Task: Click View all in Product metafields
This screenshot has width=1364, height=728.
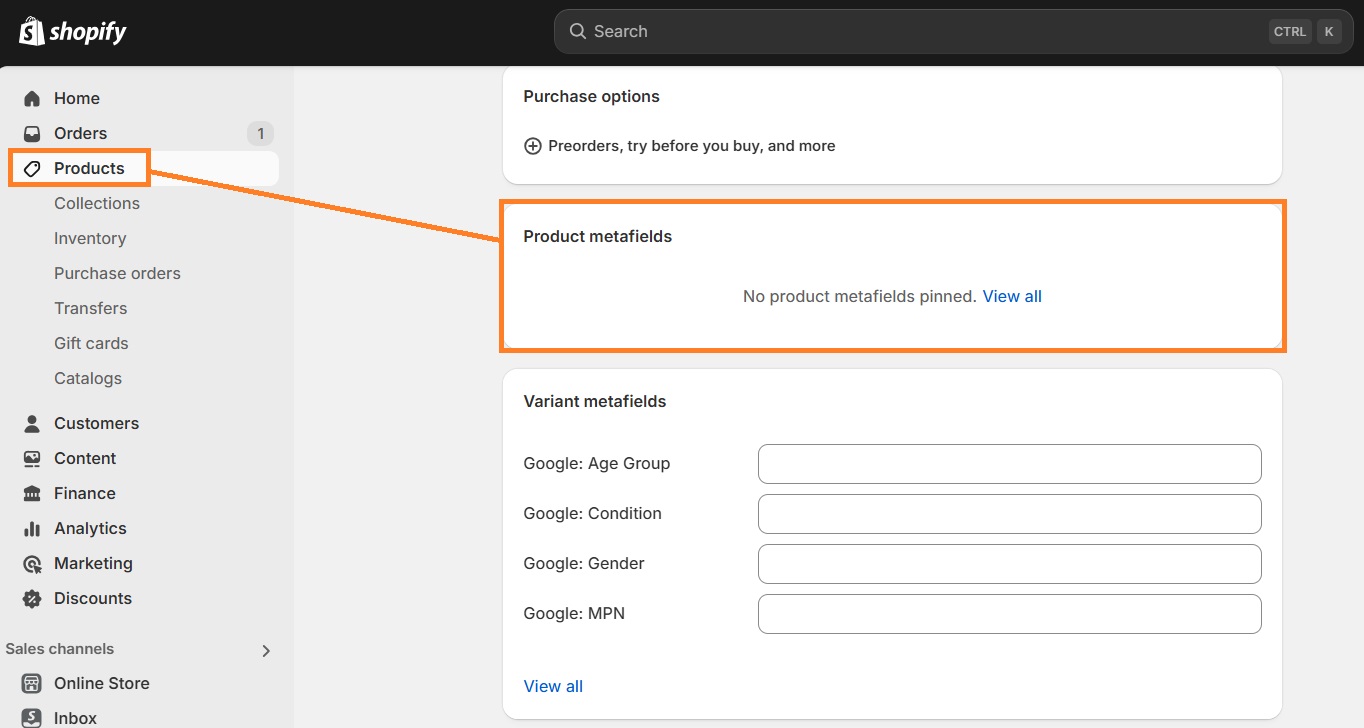Action: [1012, 296]
